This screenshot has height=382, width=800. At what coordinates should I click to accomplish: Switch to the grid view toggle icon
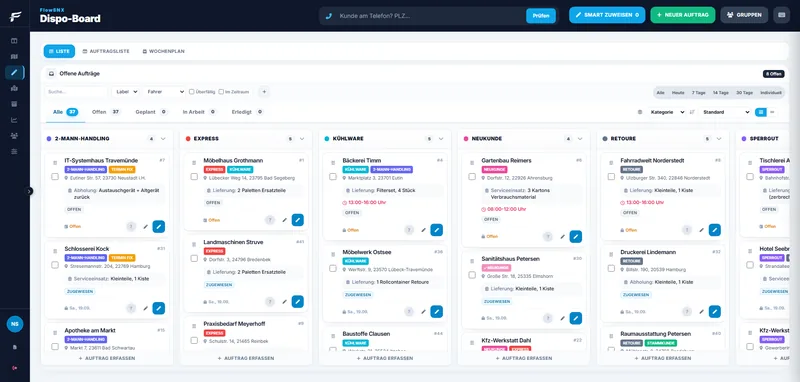761,112
